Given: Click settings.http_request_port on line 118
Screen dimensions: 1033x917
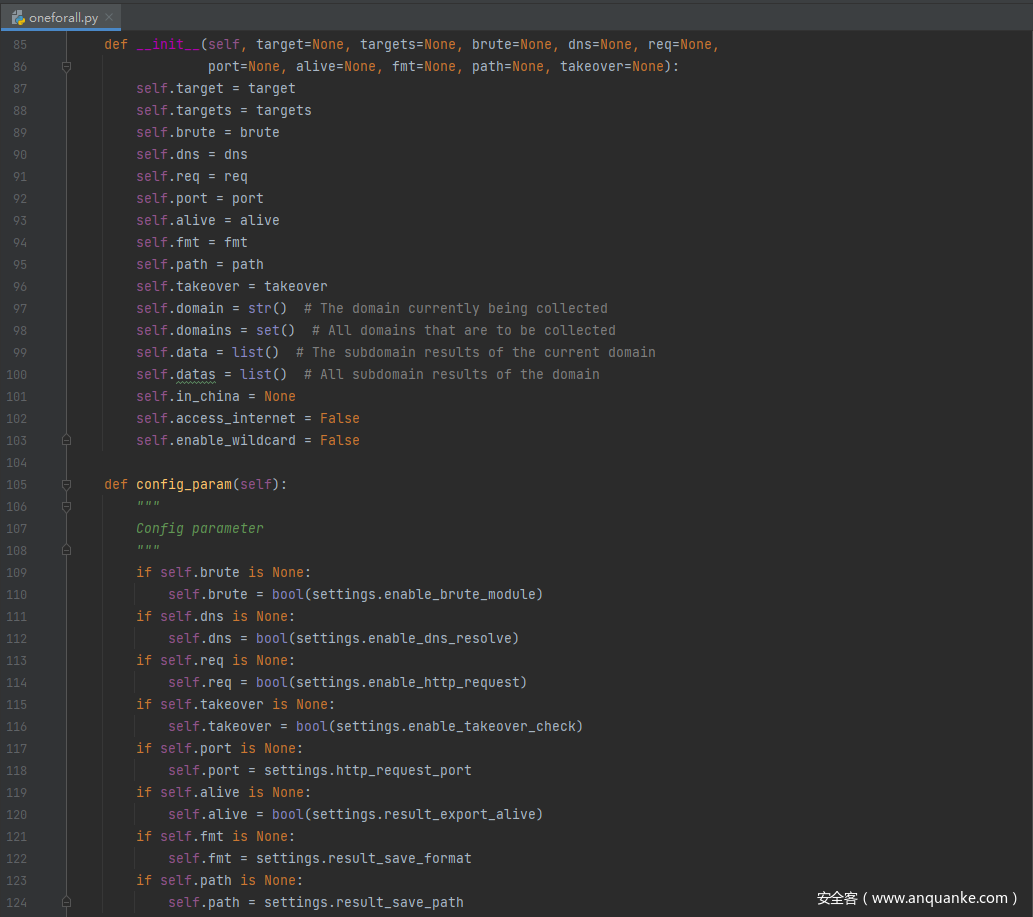Looking at the screenshot, I should (367, 770).
